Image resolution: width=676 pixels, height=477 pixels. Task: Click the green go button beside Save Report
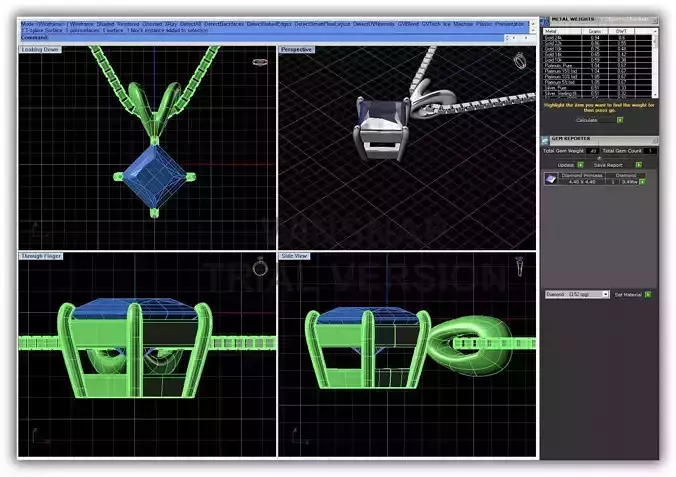pyautogui.click(x=638, y=165)
